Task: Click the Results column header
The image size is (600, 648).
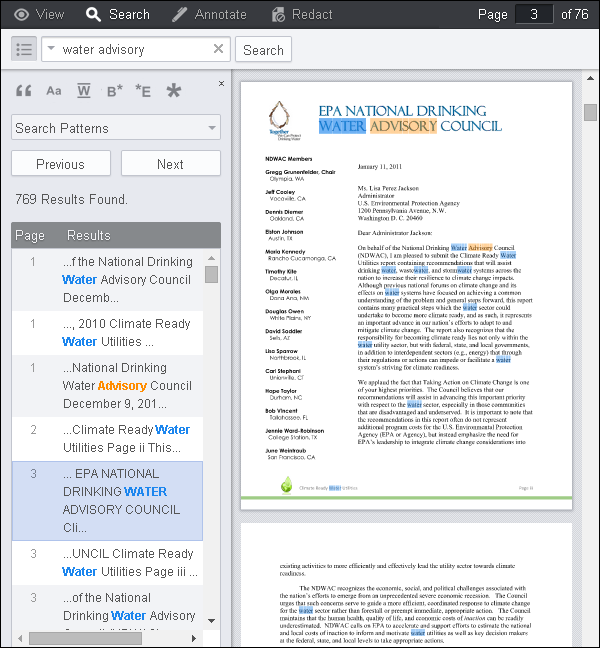Action: (x=89, y=235)
